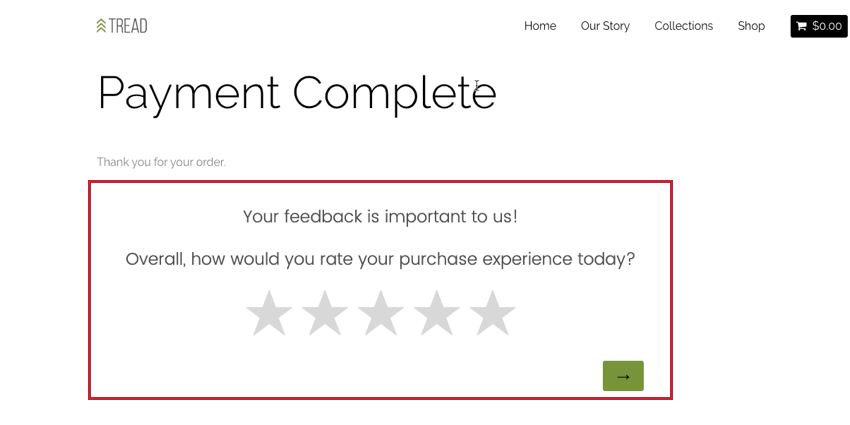Click the word Complete in the heading
Image resolution: width=850 pixels, height=425 pixels.
tap(395, 94)
